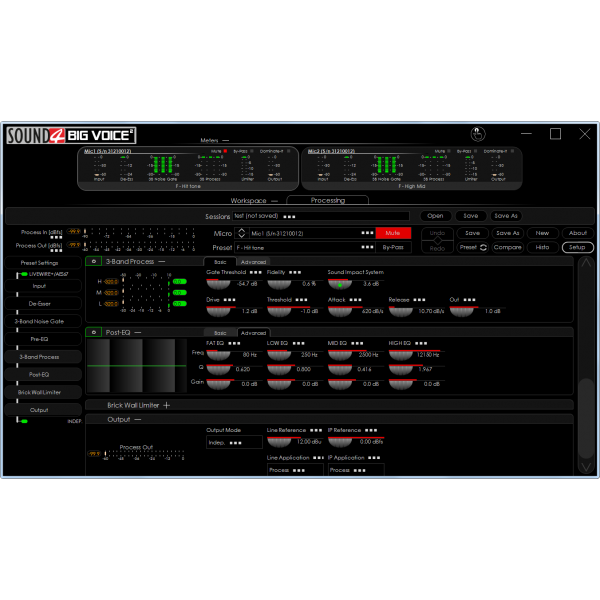The height and width of the screenshot is (600, 600).
Task: Open the Preset field three-dot menu
Action: pyautogui.click(x=367, y=247)
